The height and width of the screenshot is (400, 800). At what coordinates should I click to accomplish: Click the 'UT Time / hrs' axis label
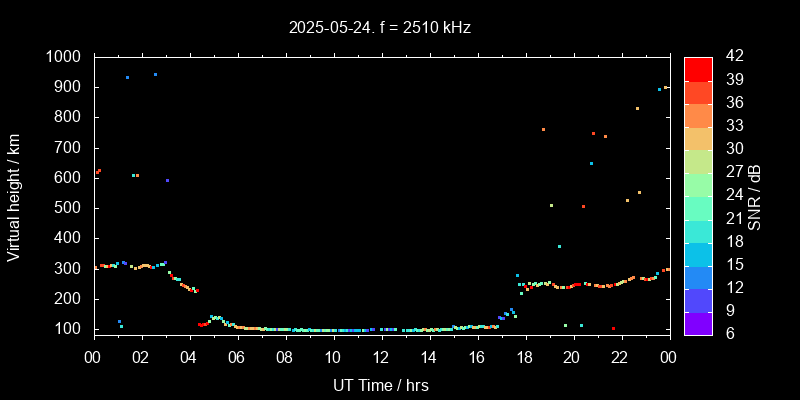380,384
